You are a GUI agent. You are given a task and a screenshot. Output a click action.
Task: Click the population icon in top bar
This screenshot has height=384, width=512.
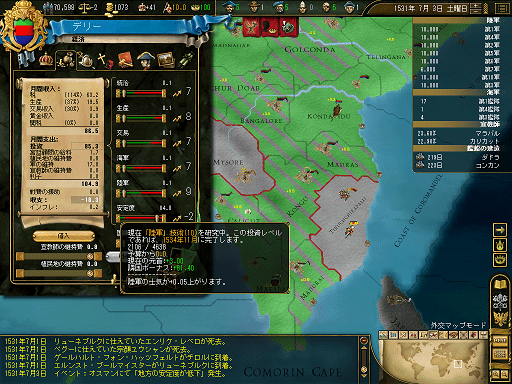click(48, 7)
